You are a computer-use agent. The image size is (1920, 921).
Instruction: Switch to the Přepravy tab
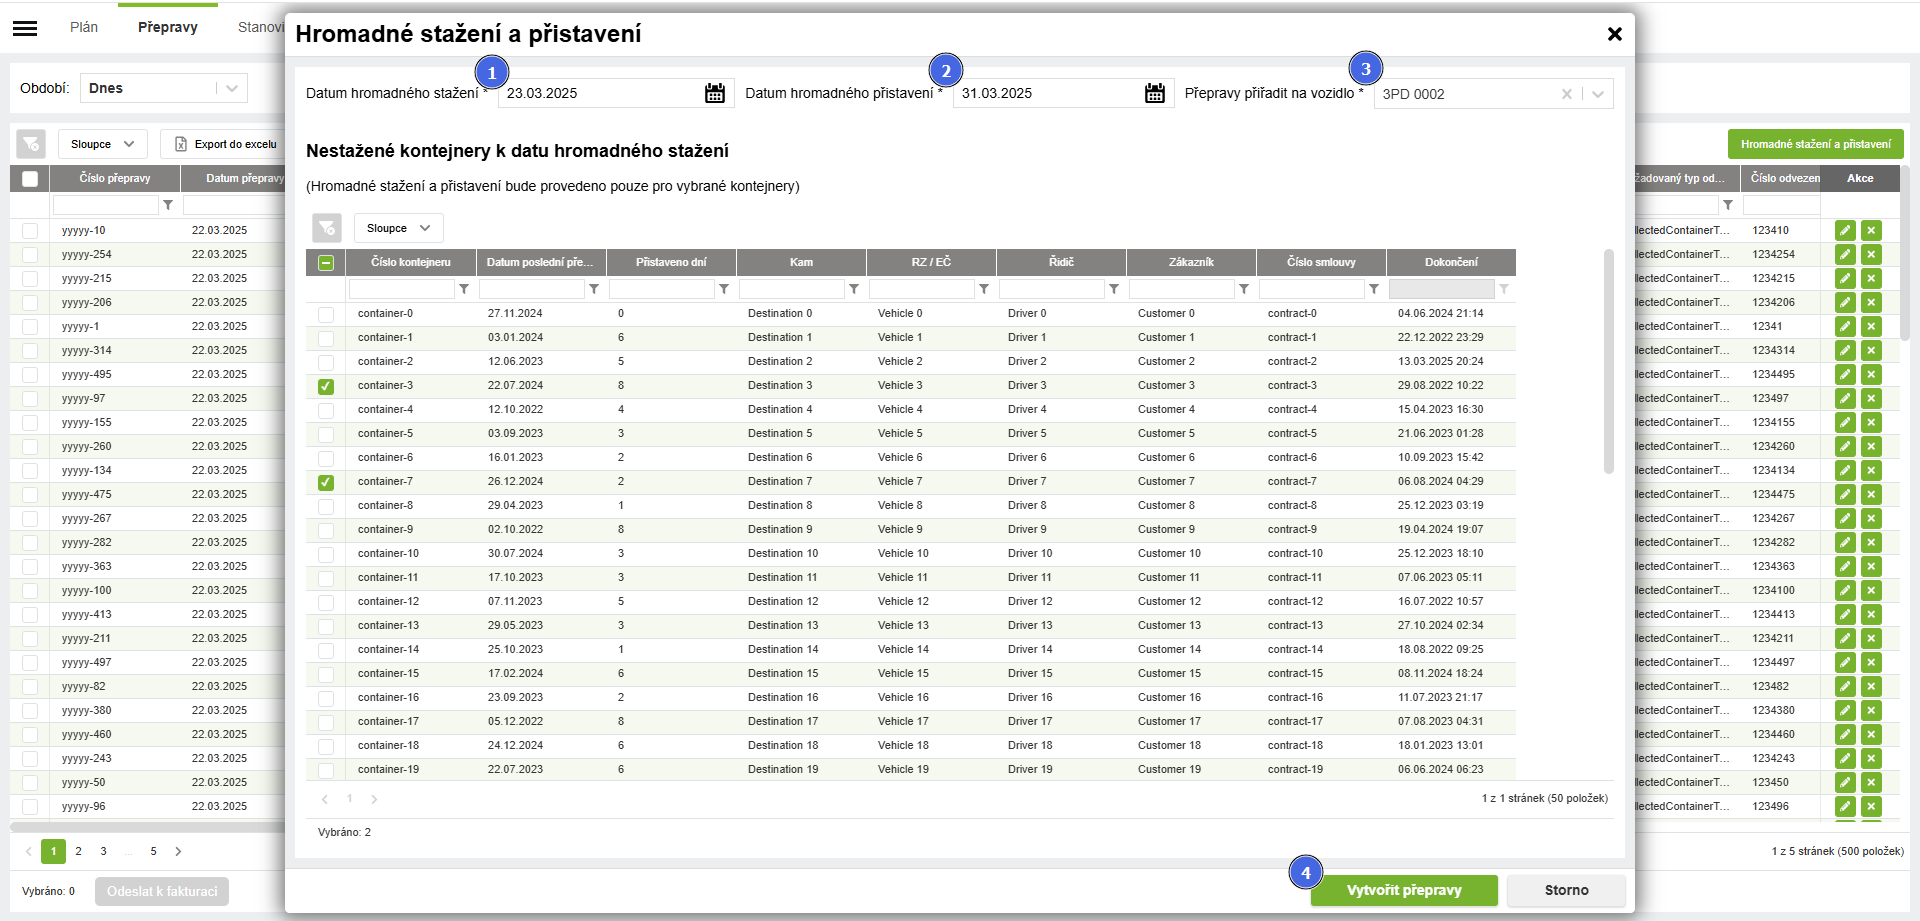tap(168, 27)
